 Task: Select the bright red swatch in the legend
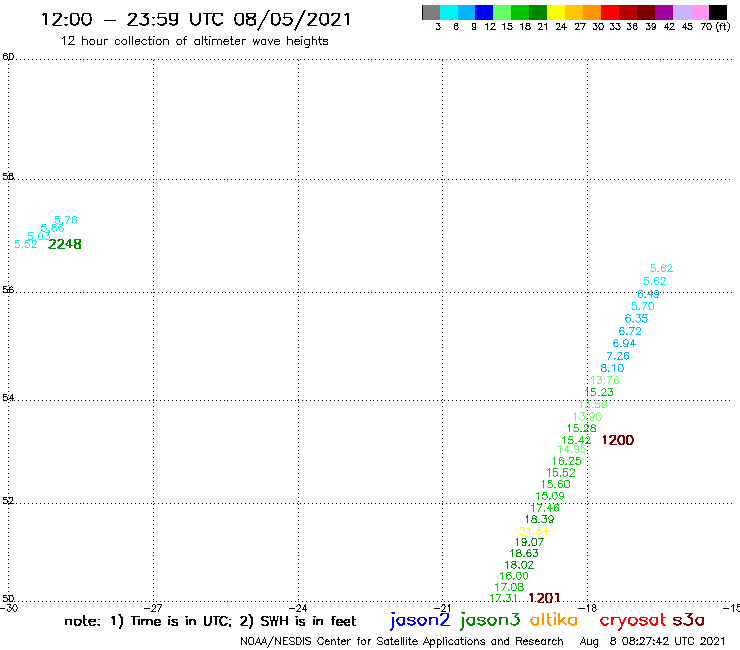[610, 12]
